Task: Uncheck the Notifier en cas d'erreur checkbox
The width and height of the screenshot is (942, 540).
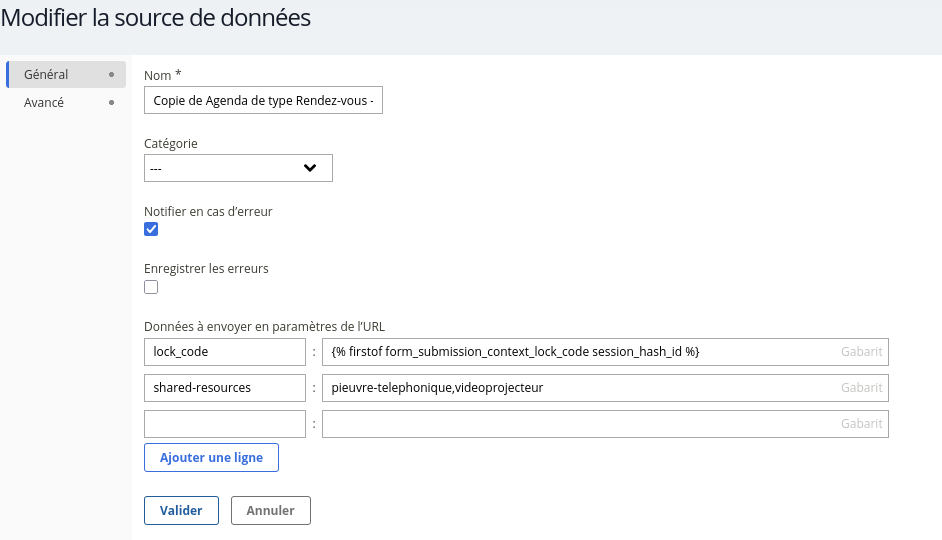Action: tap(151, 230)
